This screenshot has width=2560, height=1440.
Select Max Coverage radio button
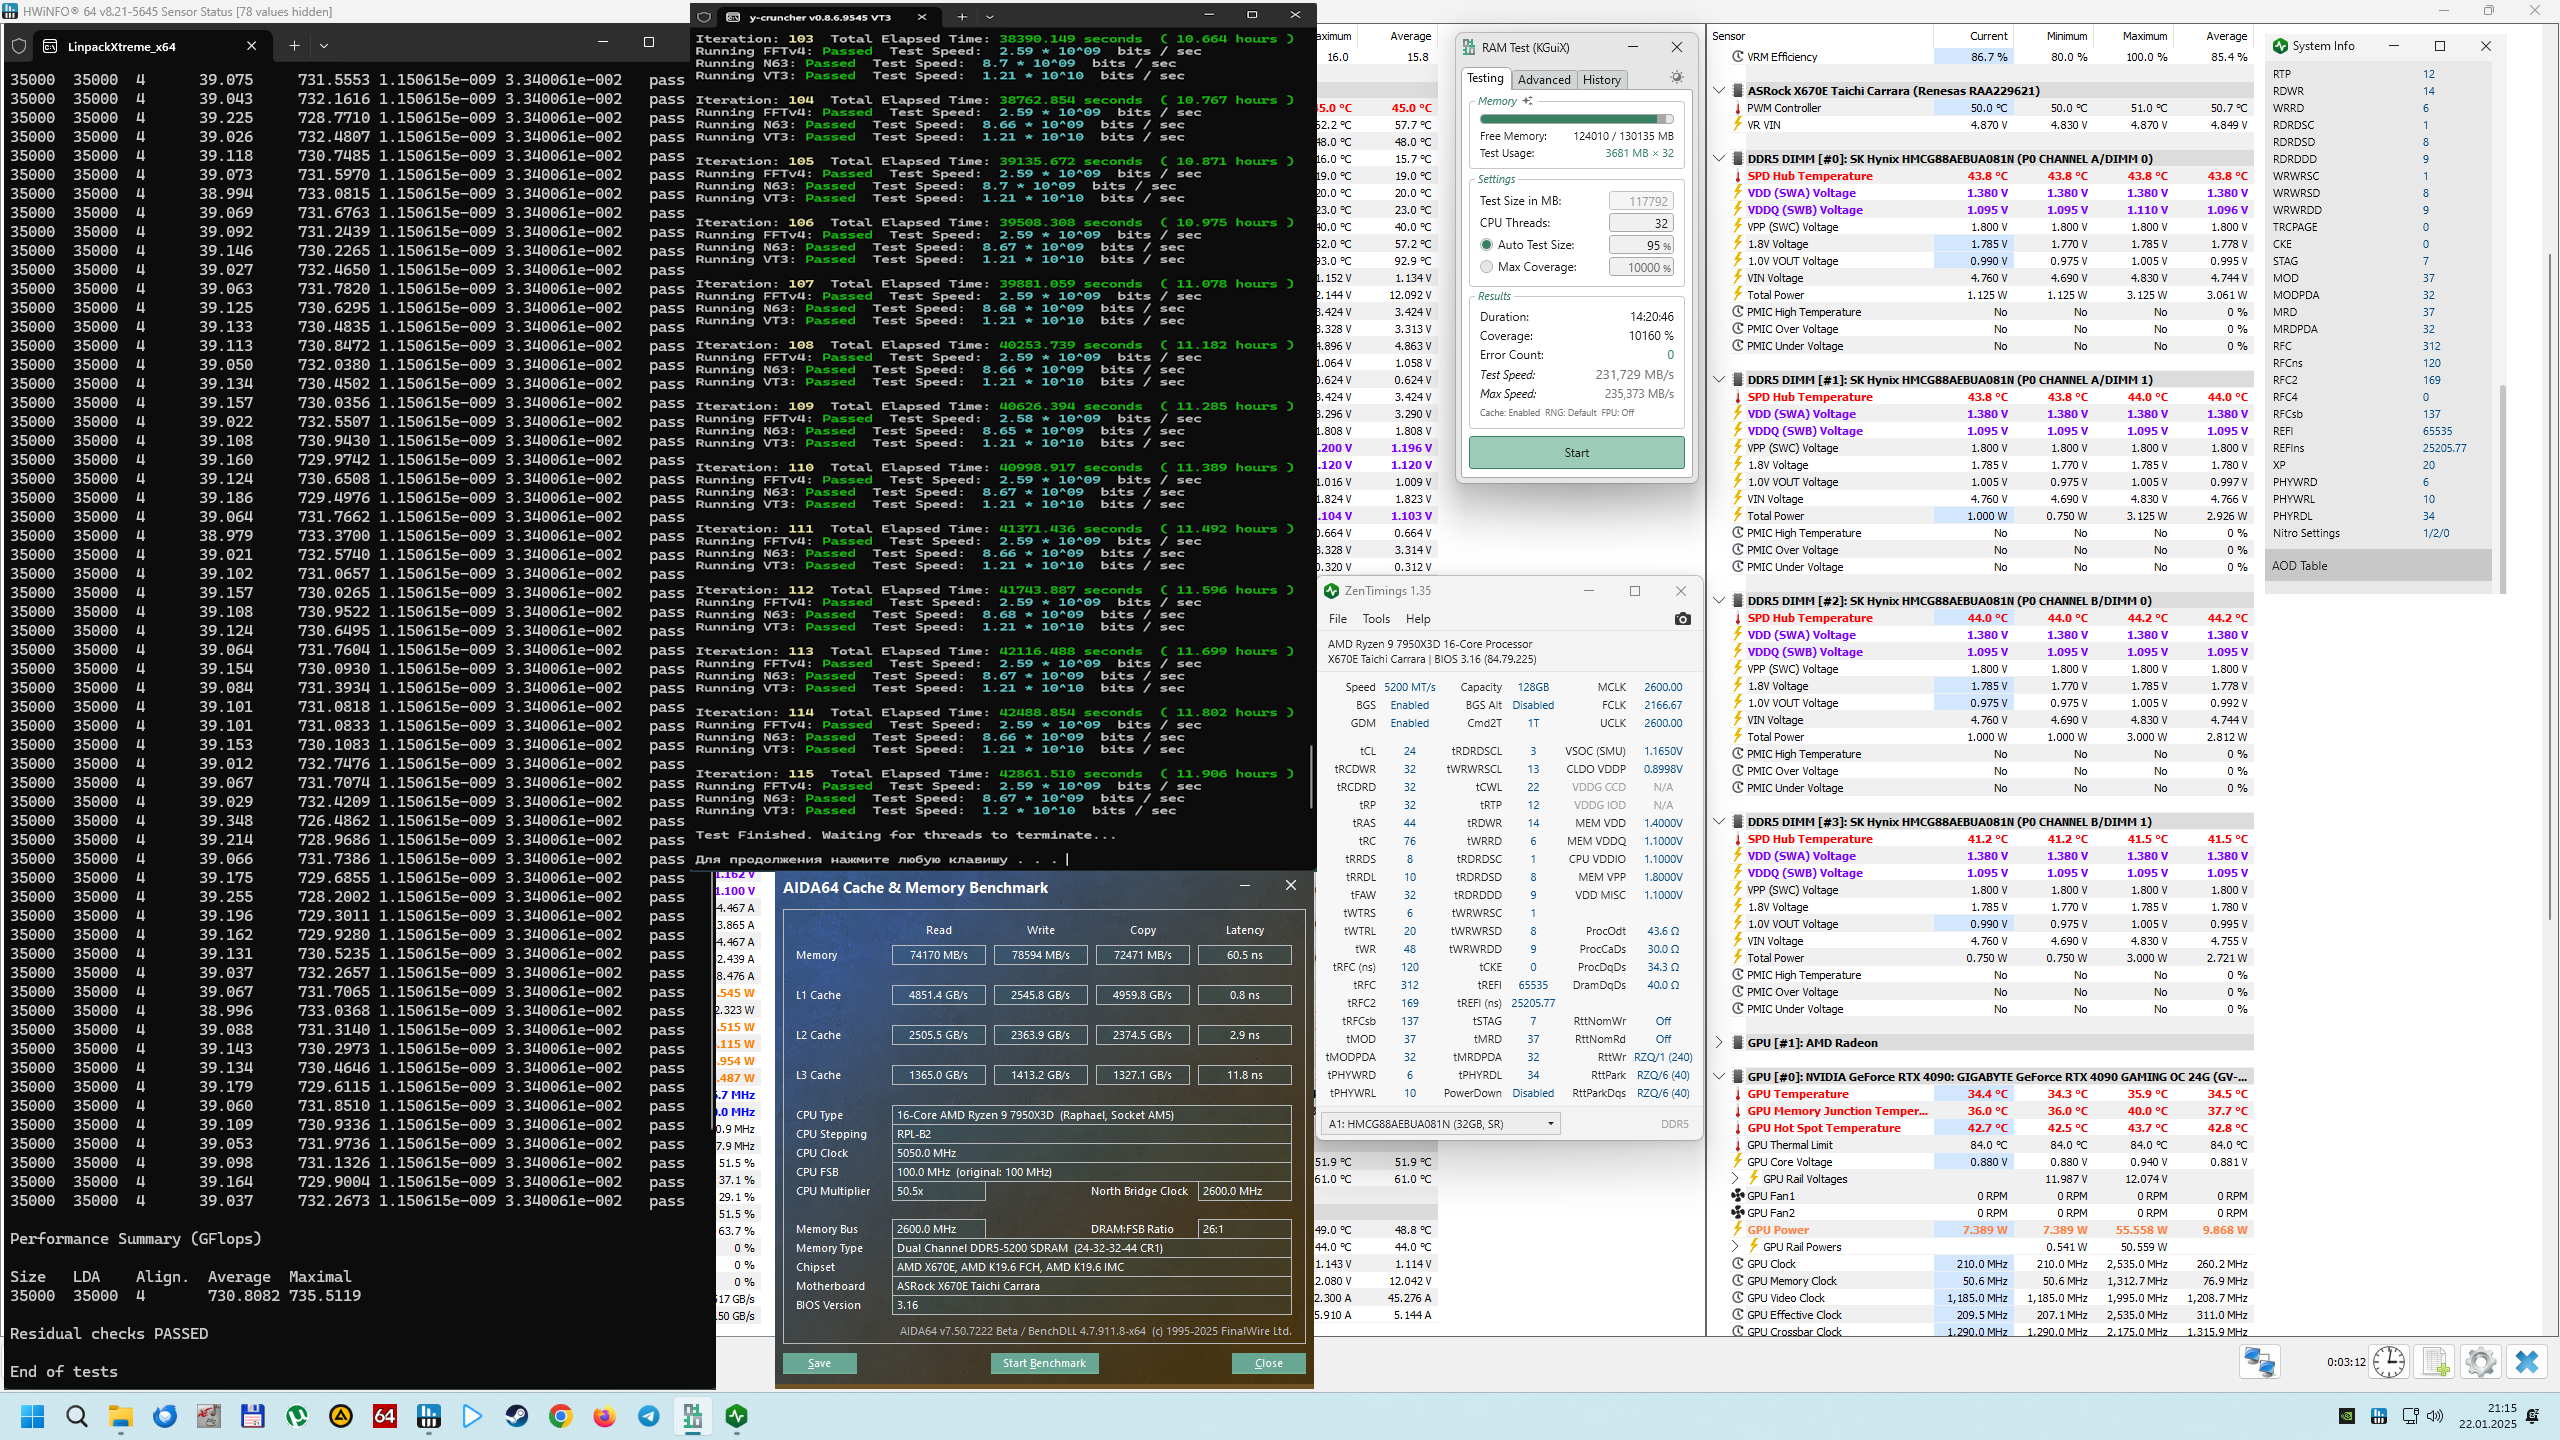click(x=1486, y=267)
